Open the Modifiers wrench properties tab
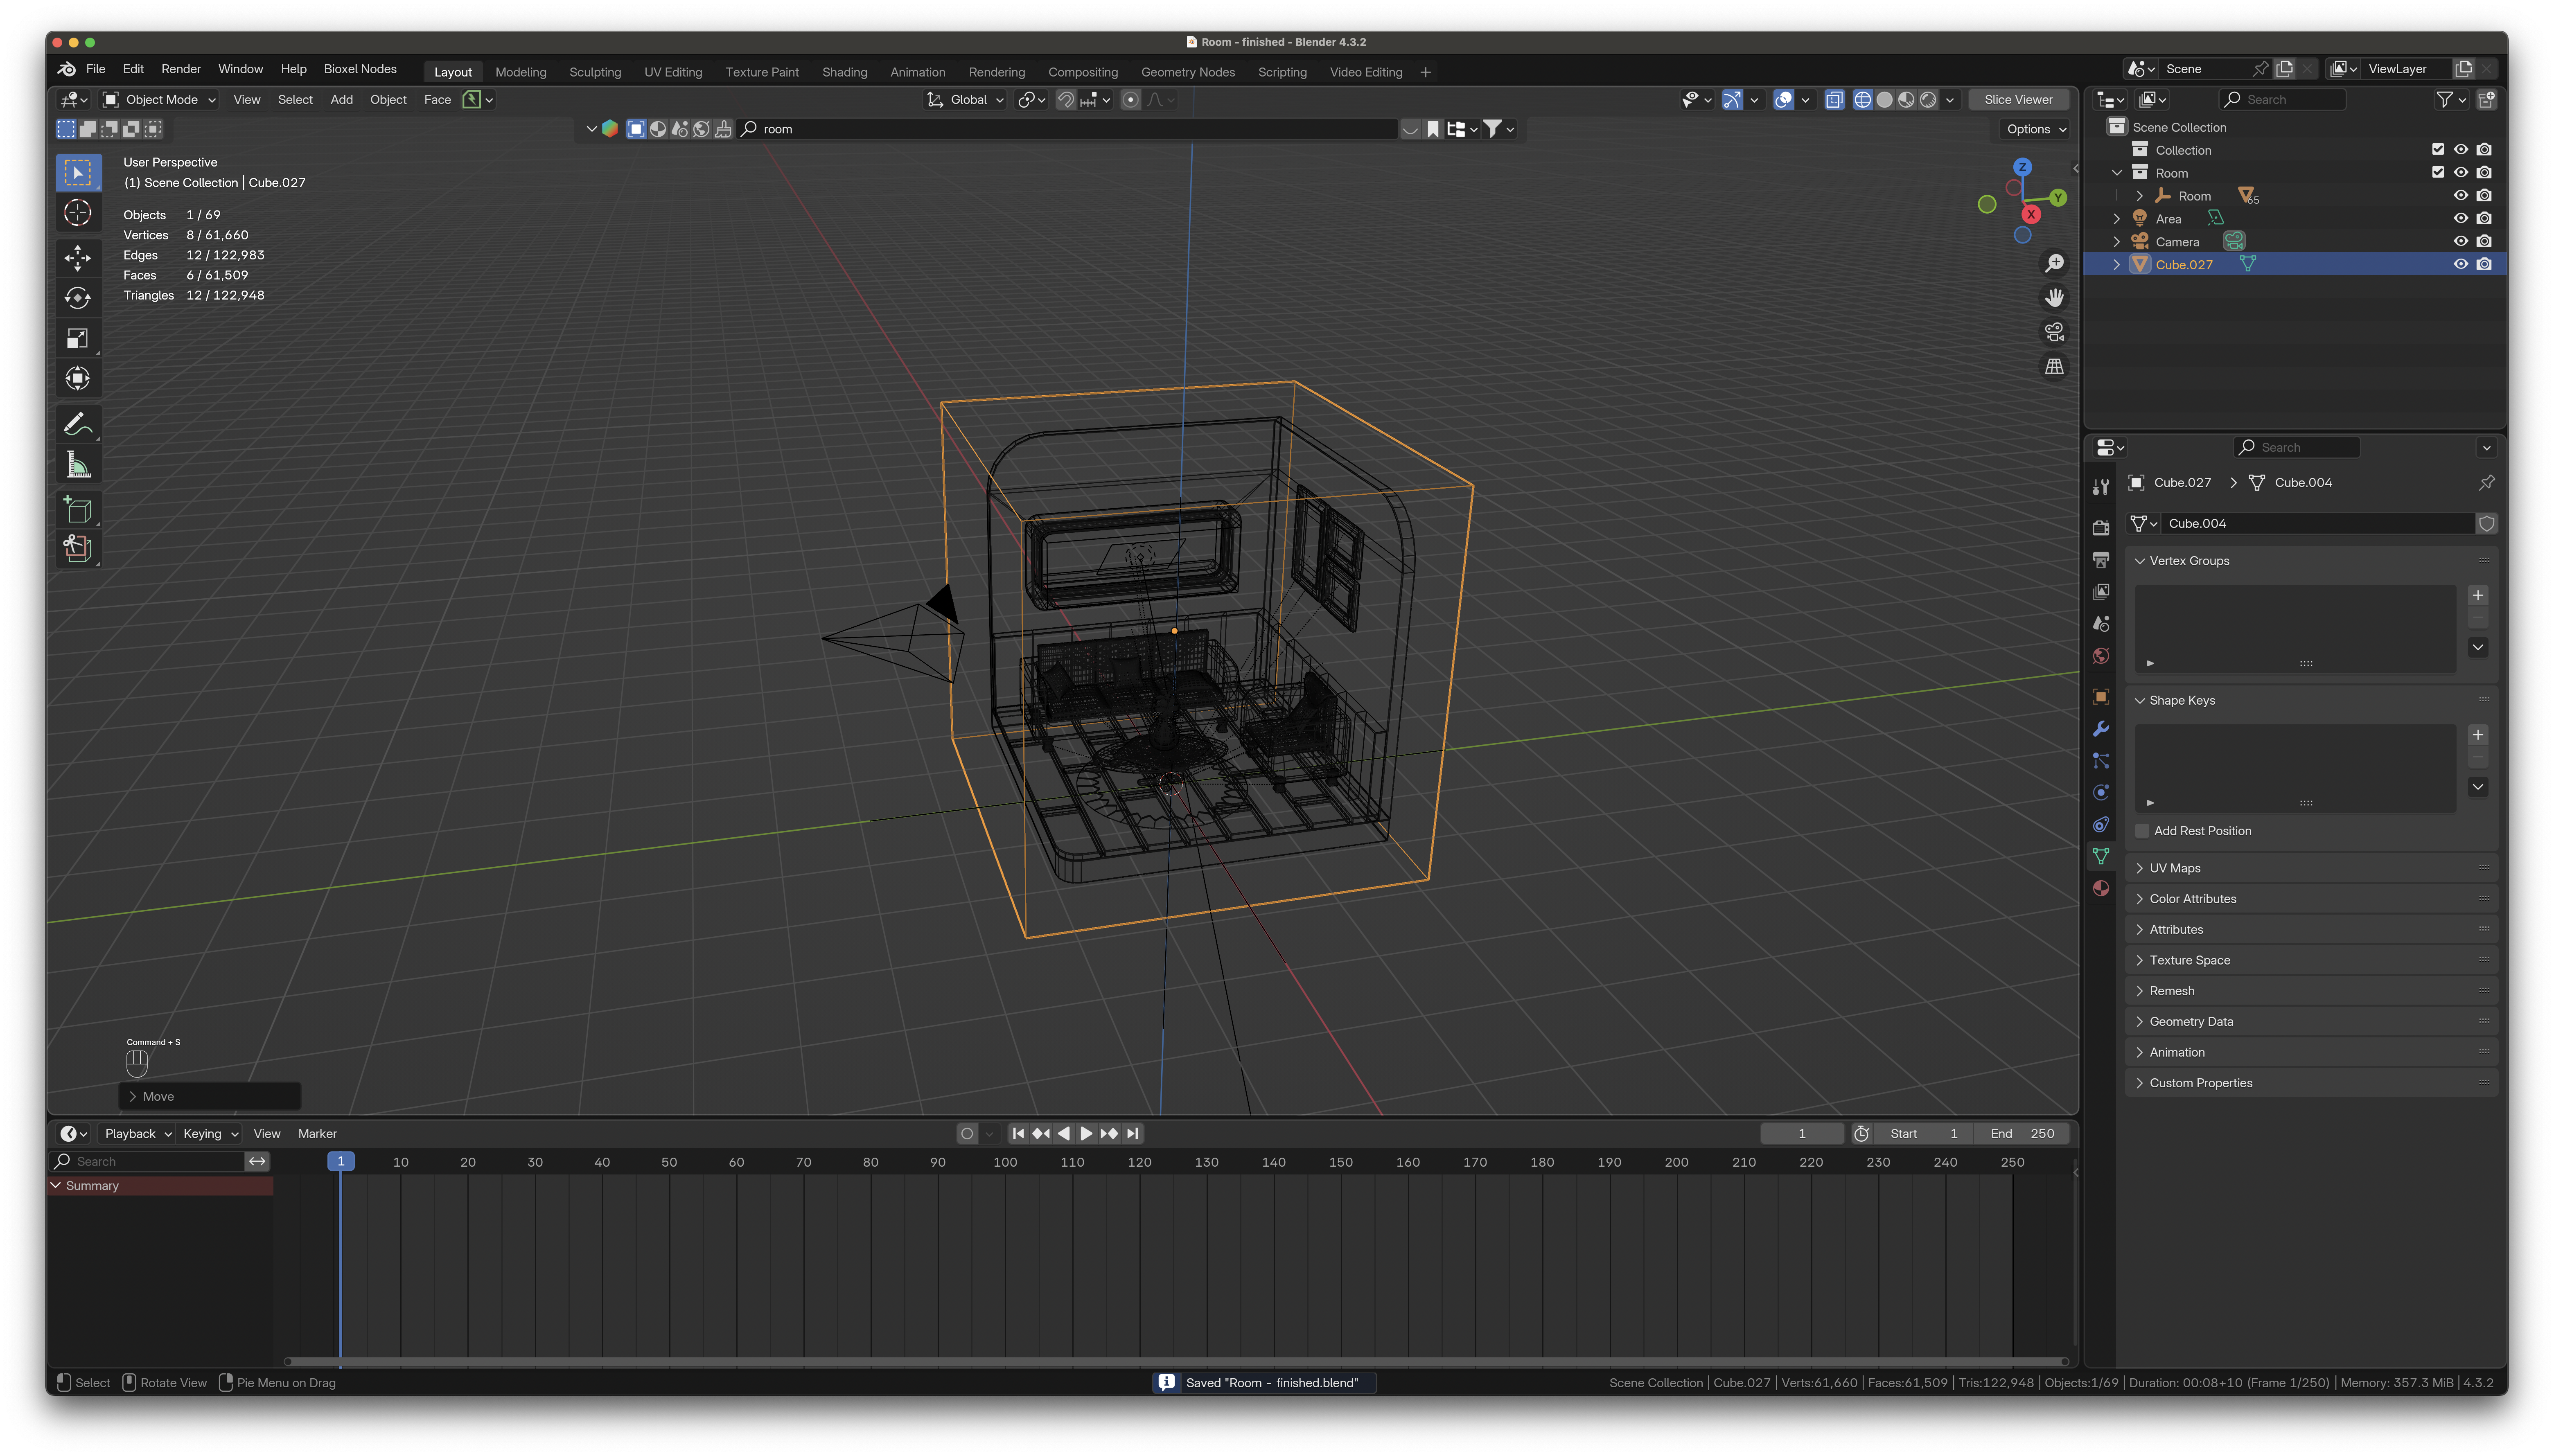Screen dimensions: 2554x1456 point(2101,728)
